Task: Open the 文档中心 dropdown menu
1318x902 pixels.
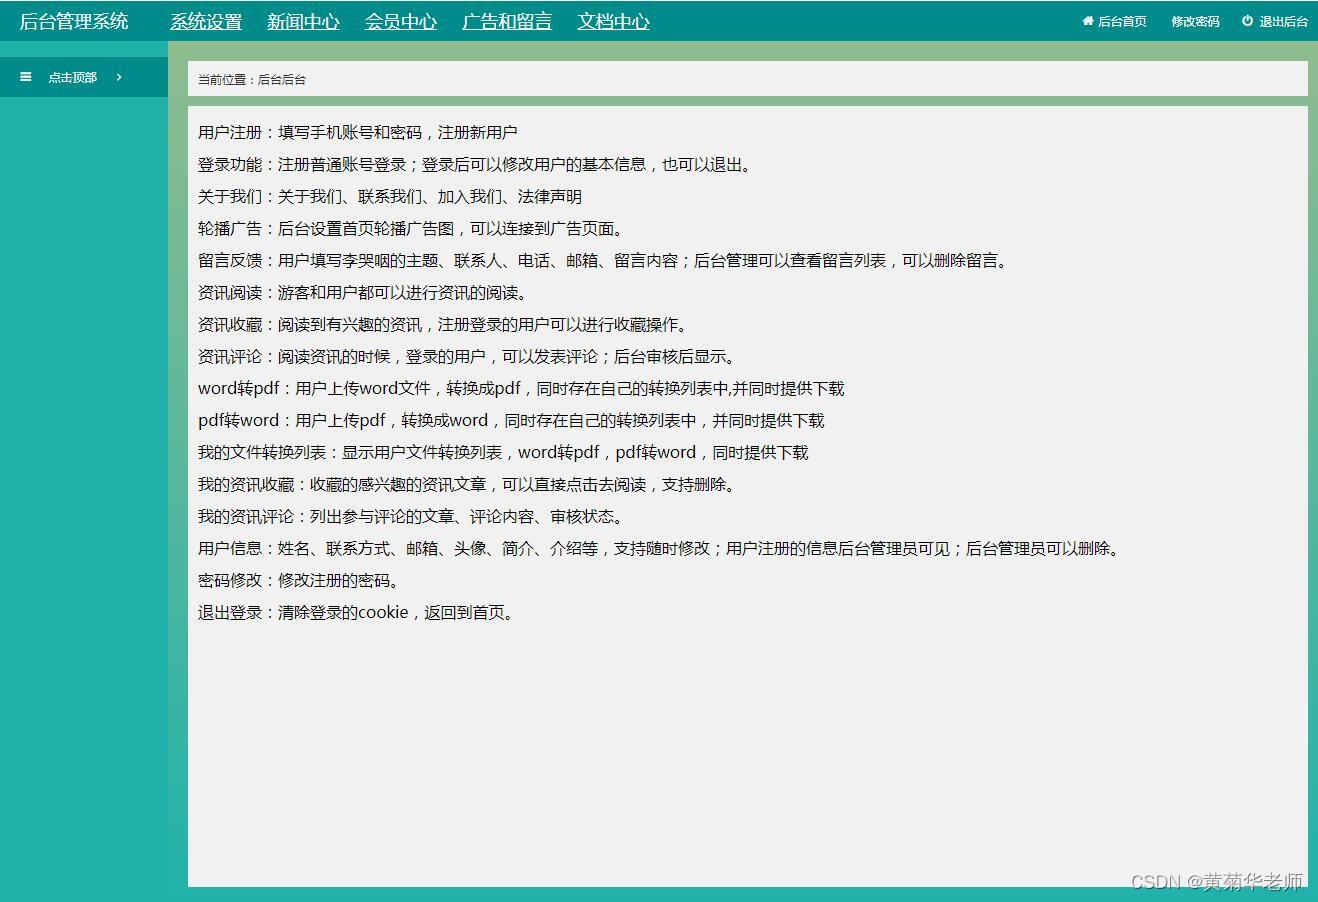Action: pos(613,20)
